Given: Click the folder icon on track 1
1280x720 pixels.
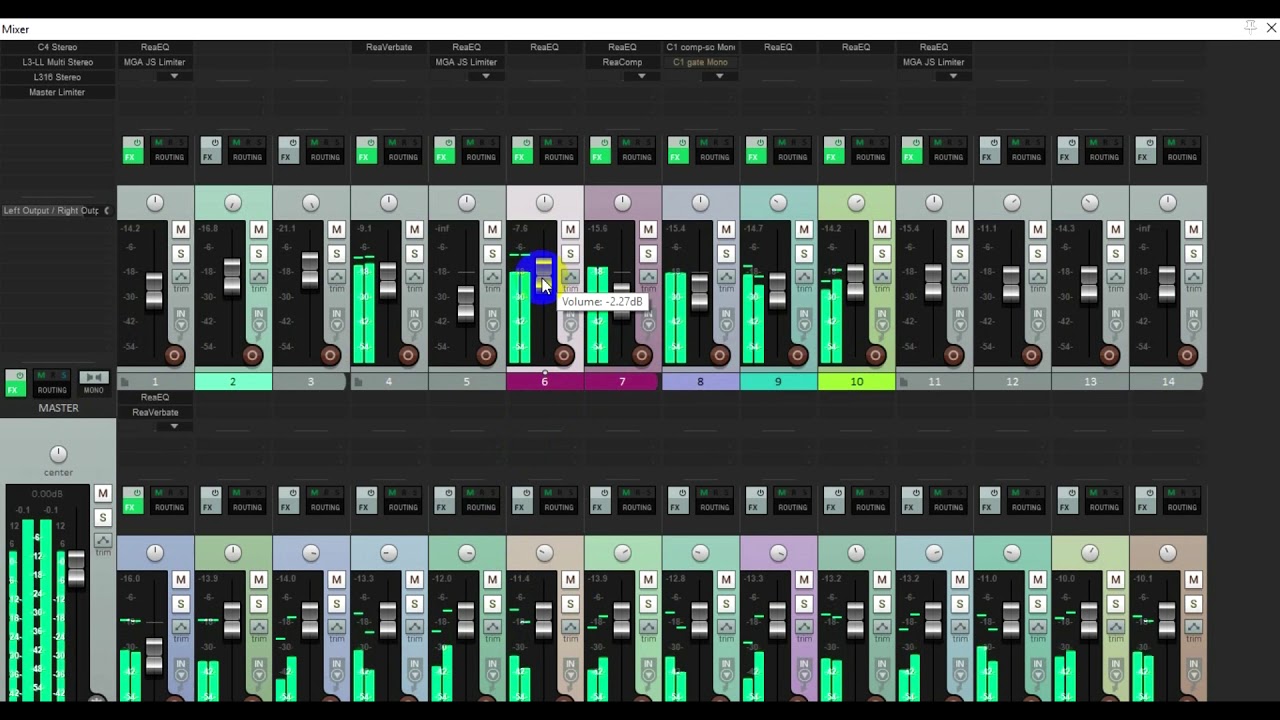Looking at the screenshot, I should click(x=125, y=382).
